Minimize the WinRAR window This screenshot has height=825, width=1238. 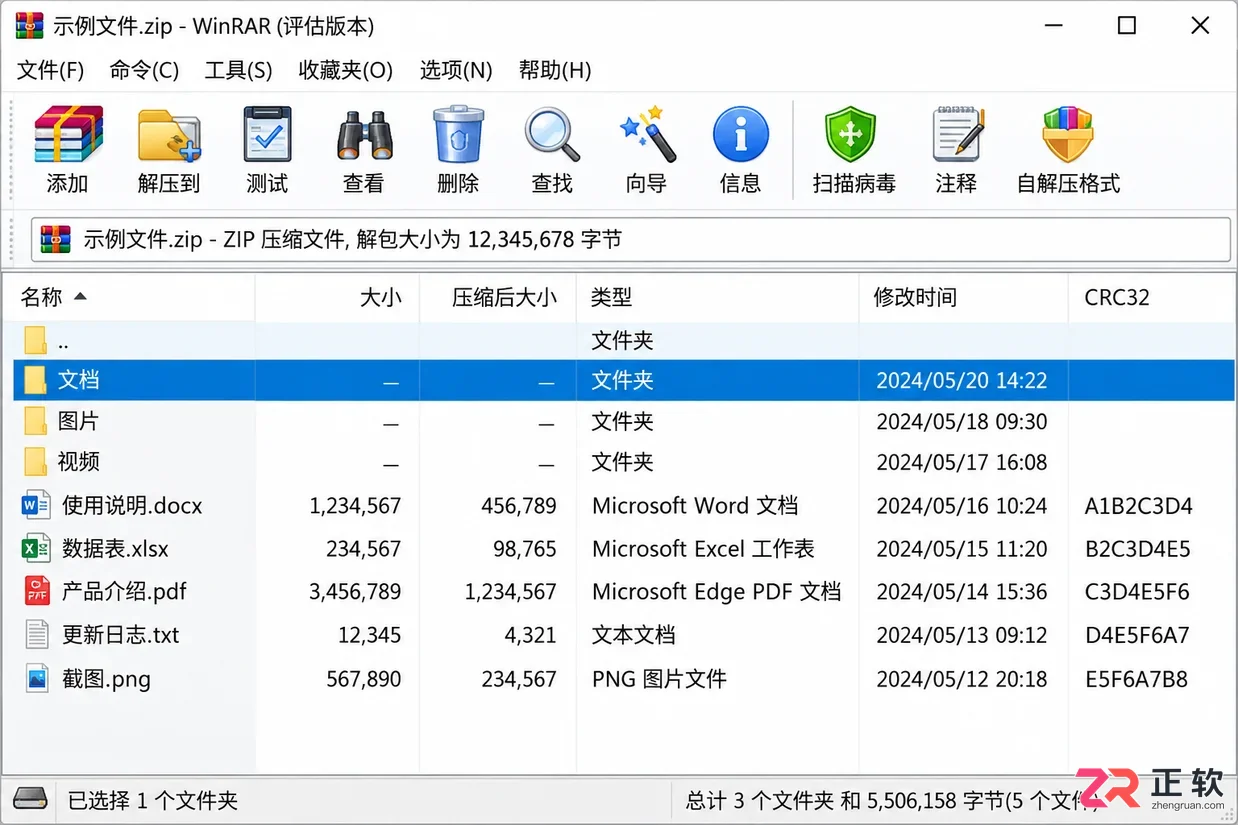click(1053, 26)
